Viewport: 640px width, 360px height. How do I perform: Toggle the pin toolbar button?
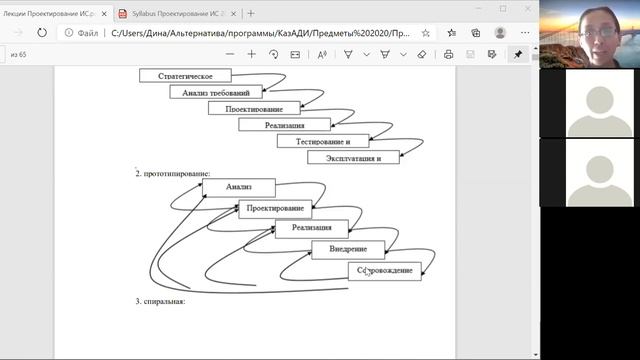pyautogui.click(x=518, y=54)
